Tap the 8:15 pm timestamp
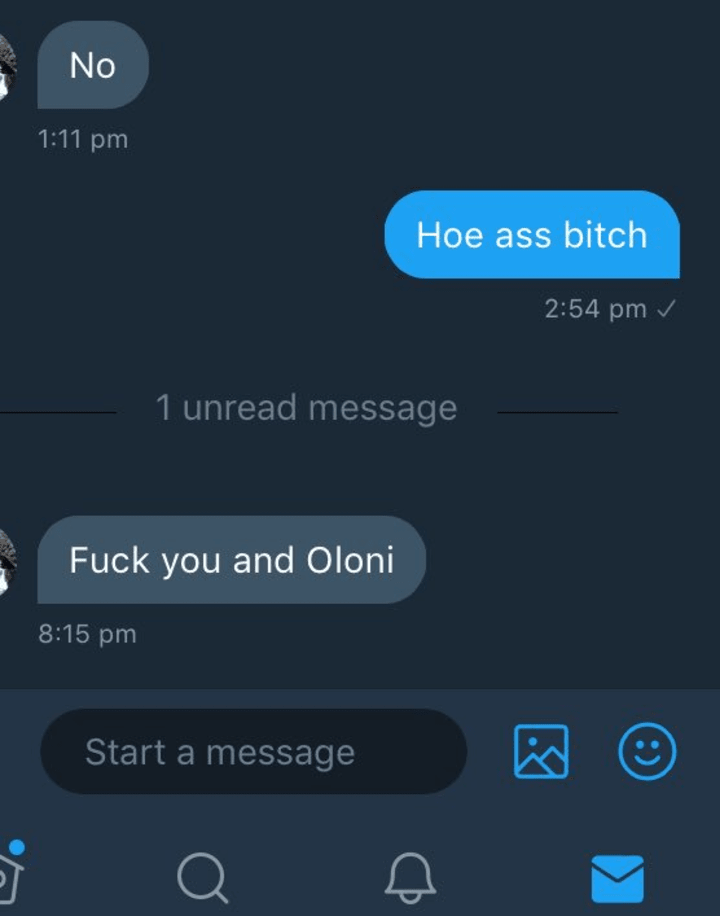720x916 pixels. pyautogui.click(x=87, y=634)
